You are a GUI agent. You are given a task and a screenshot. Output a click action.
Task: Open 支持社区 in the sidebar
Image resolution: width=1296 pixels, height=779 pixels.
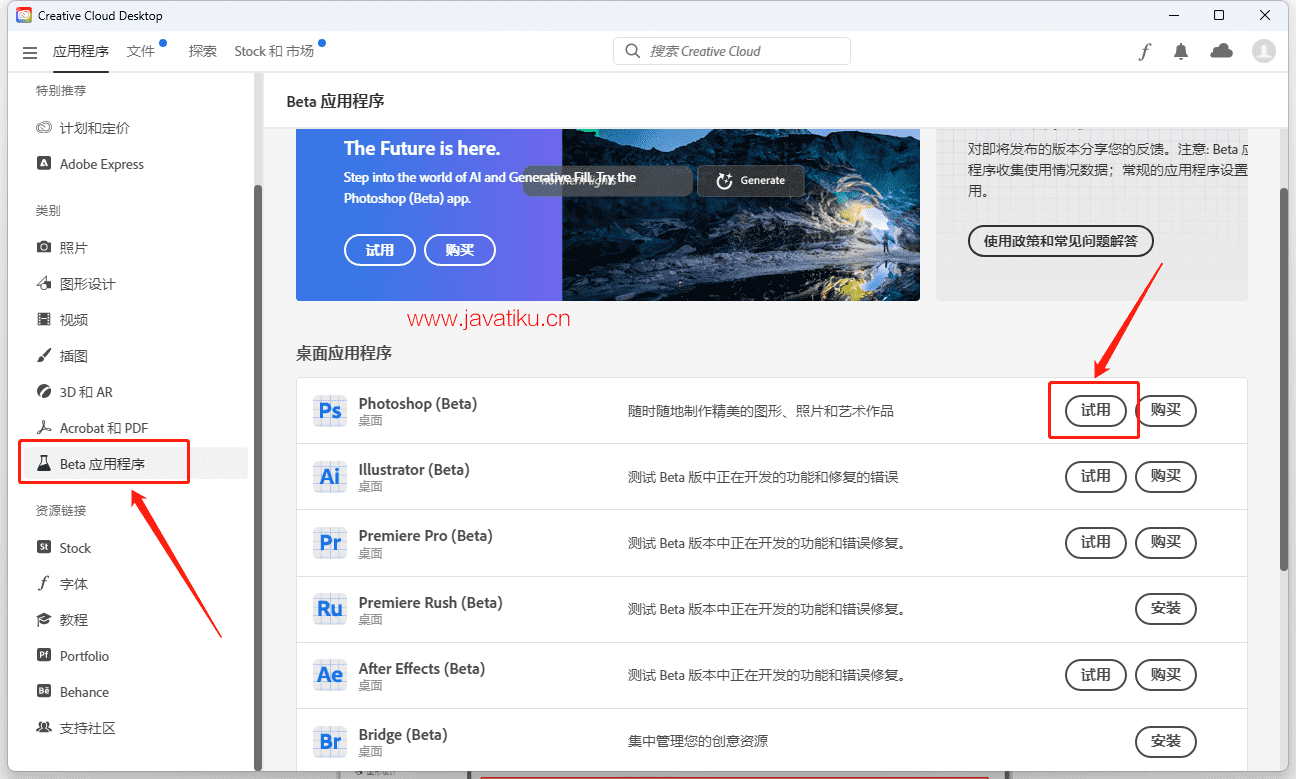[x=76, y=728]
